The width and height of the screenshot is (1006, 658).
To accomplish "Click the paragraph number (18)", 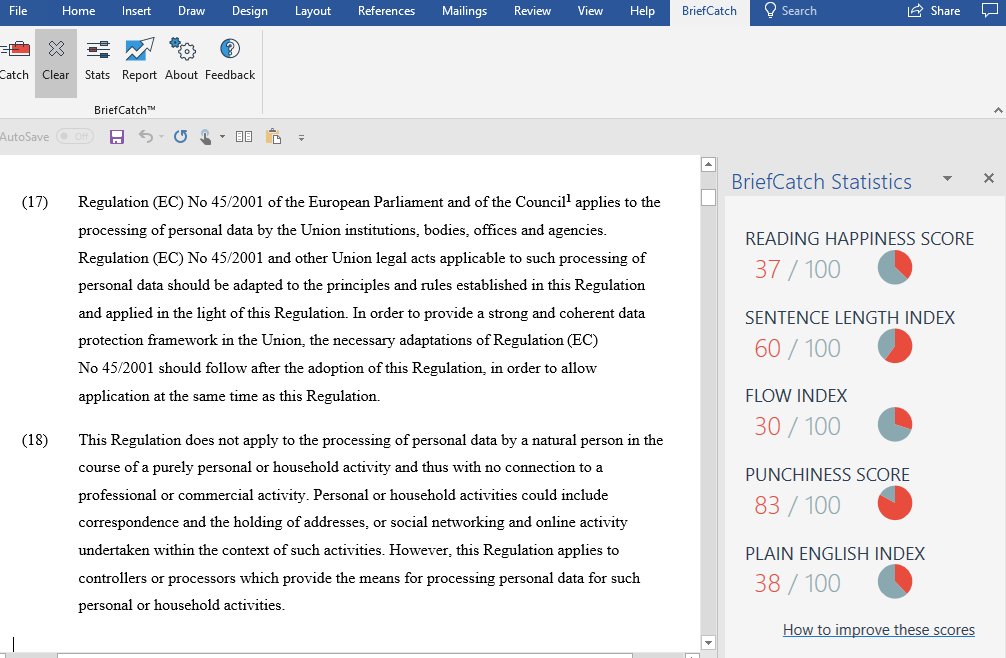I will click(x=35, y=440).
